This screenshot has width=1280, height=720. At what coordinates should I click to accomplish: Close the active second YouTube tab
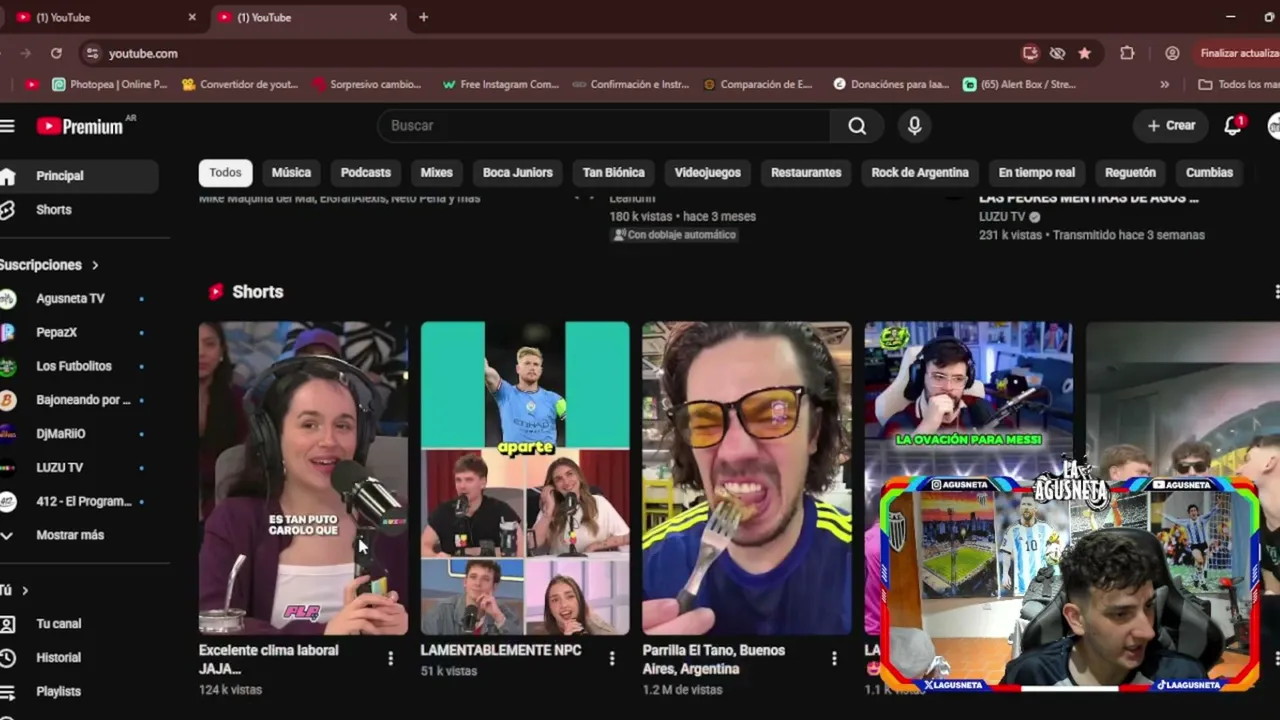point(393,17)
